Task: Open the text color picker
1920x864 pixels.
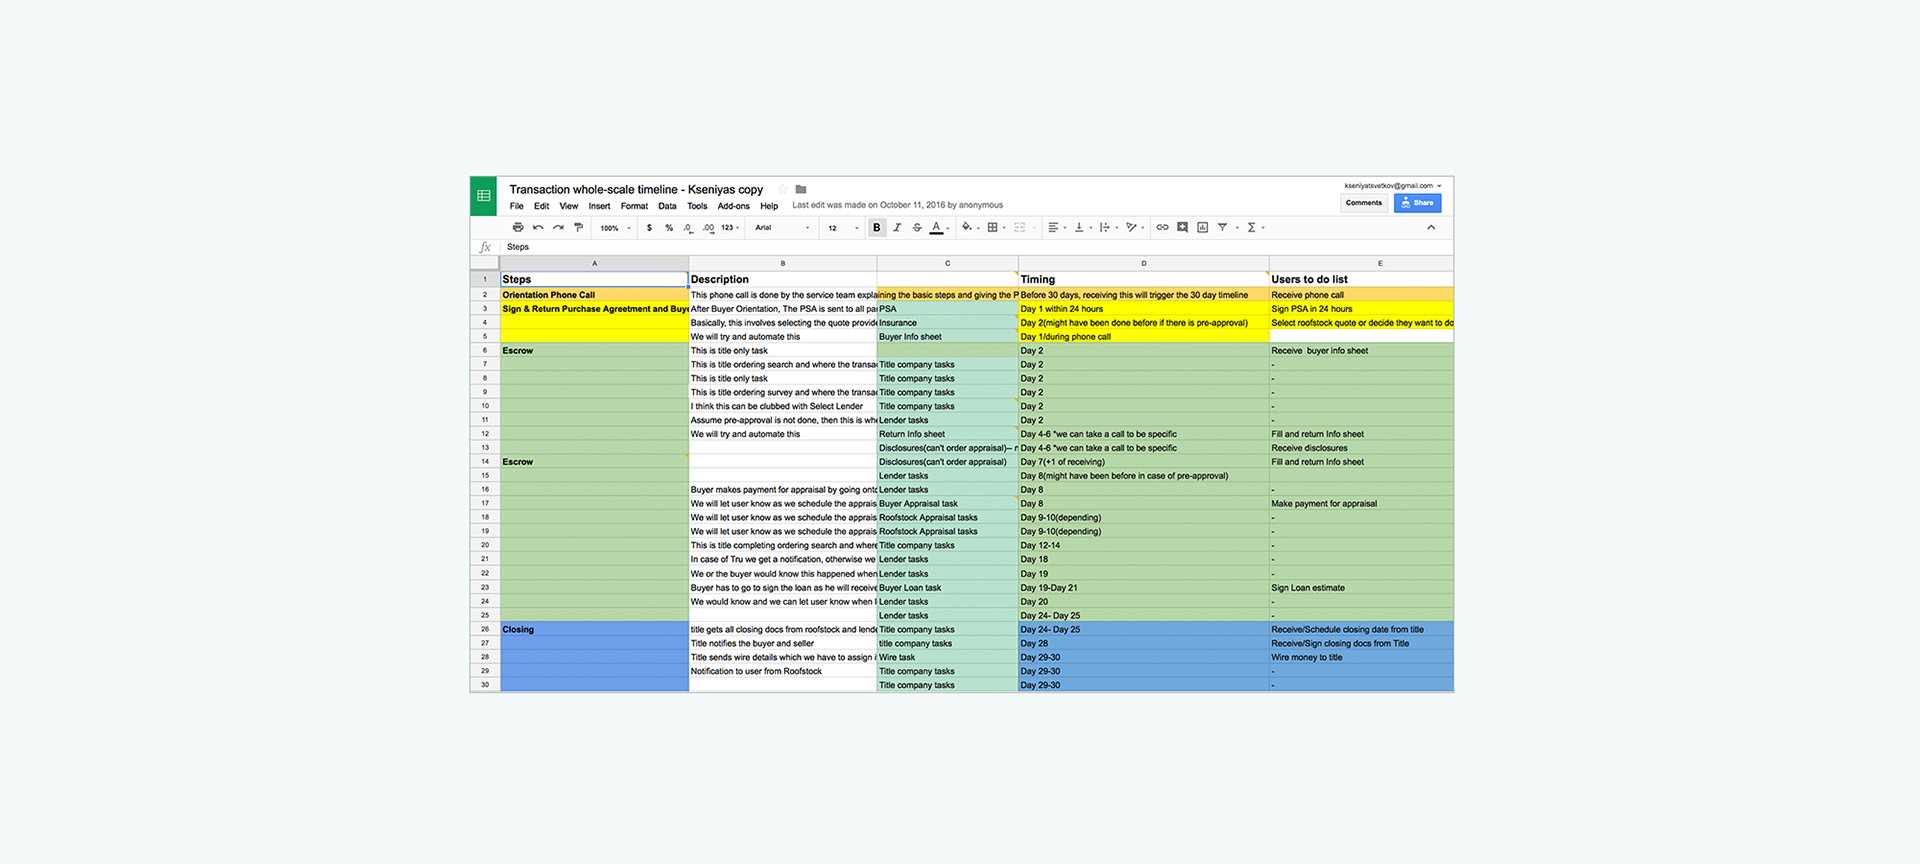Action: pyautogui.click(x=937, y=228)
